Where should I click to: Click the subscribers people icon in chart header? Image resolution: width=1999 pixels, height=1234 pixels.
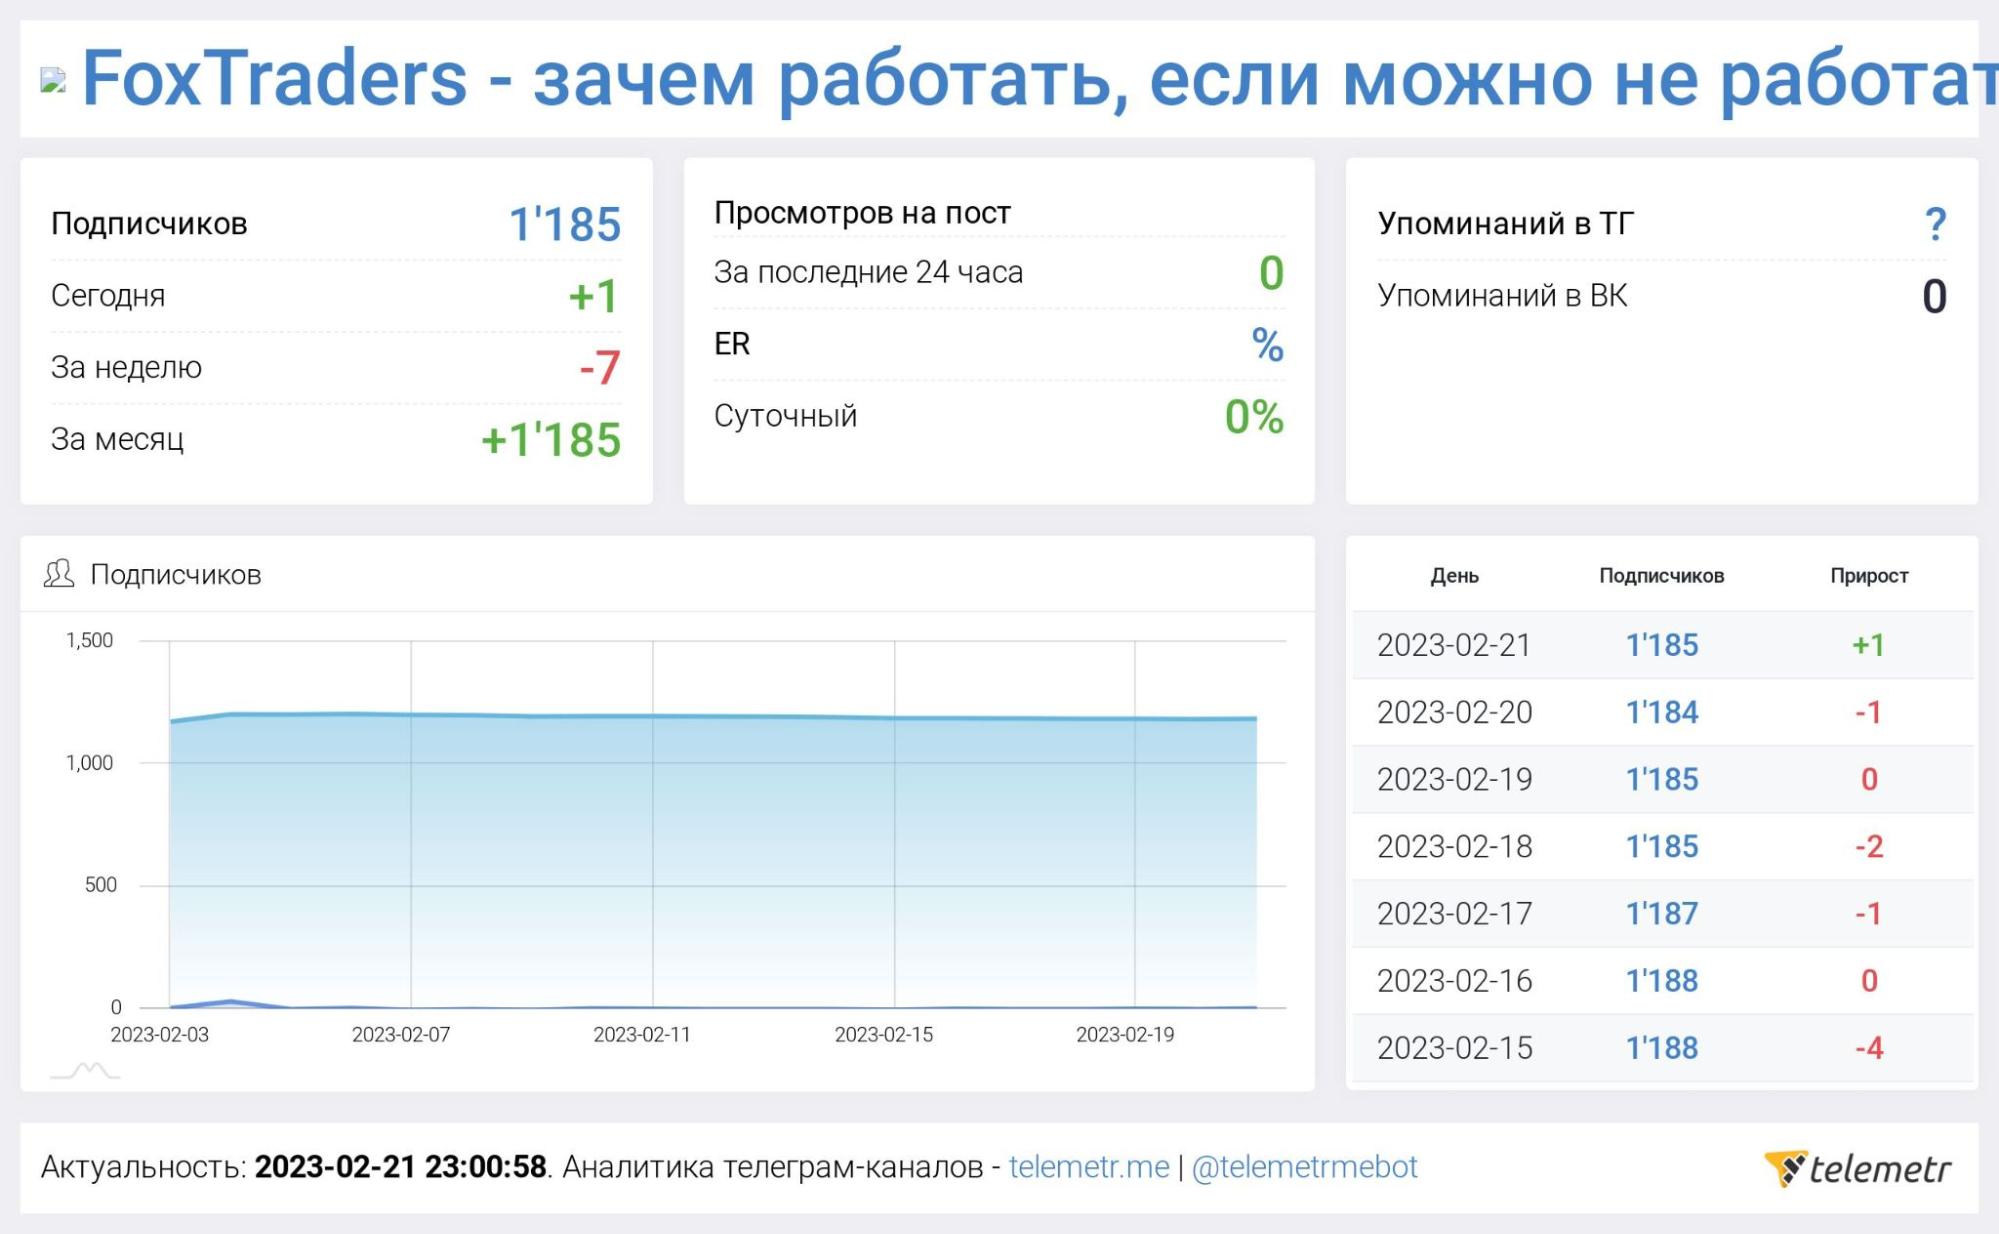tap(59, 574)
